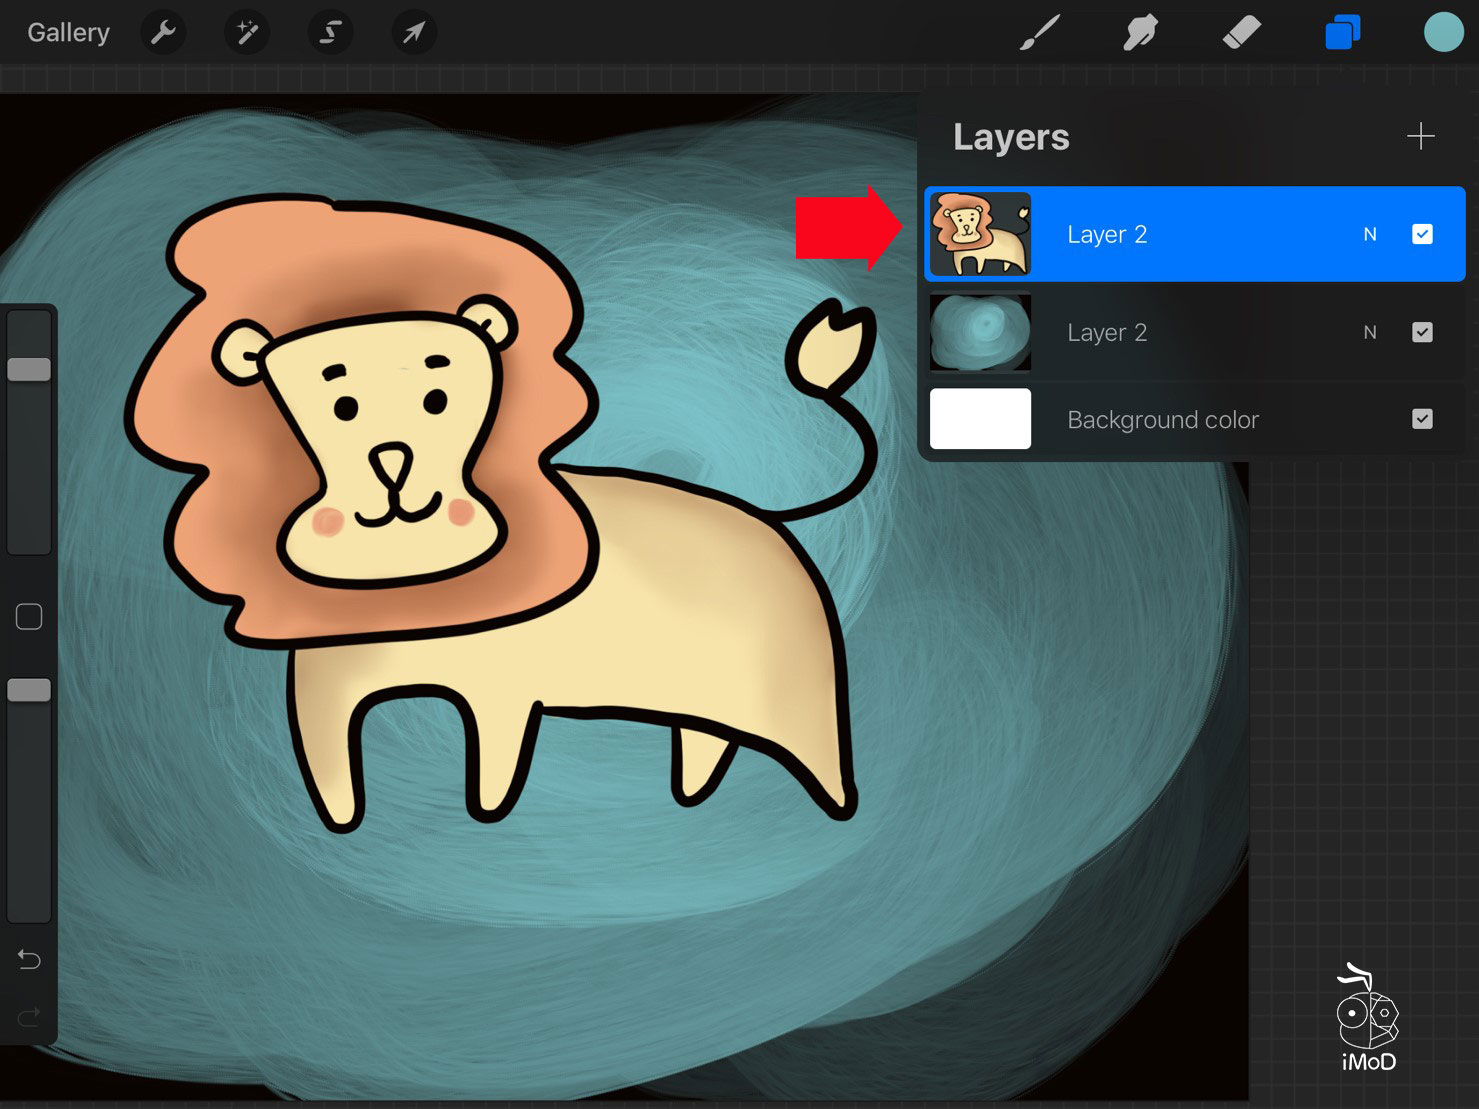Viewport: 1479px width, 1109px height.
Task: Select the Smudge tool
Action: [1140, 33]
